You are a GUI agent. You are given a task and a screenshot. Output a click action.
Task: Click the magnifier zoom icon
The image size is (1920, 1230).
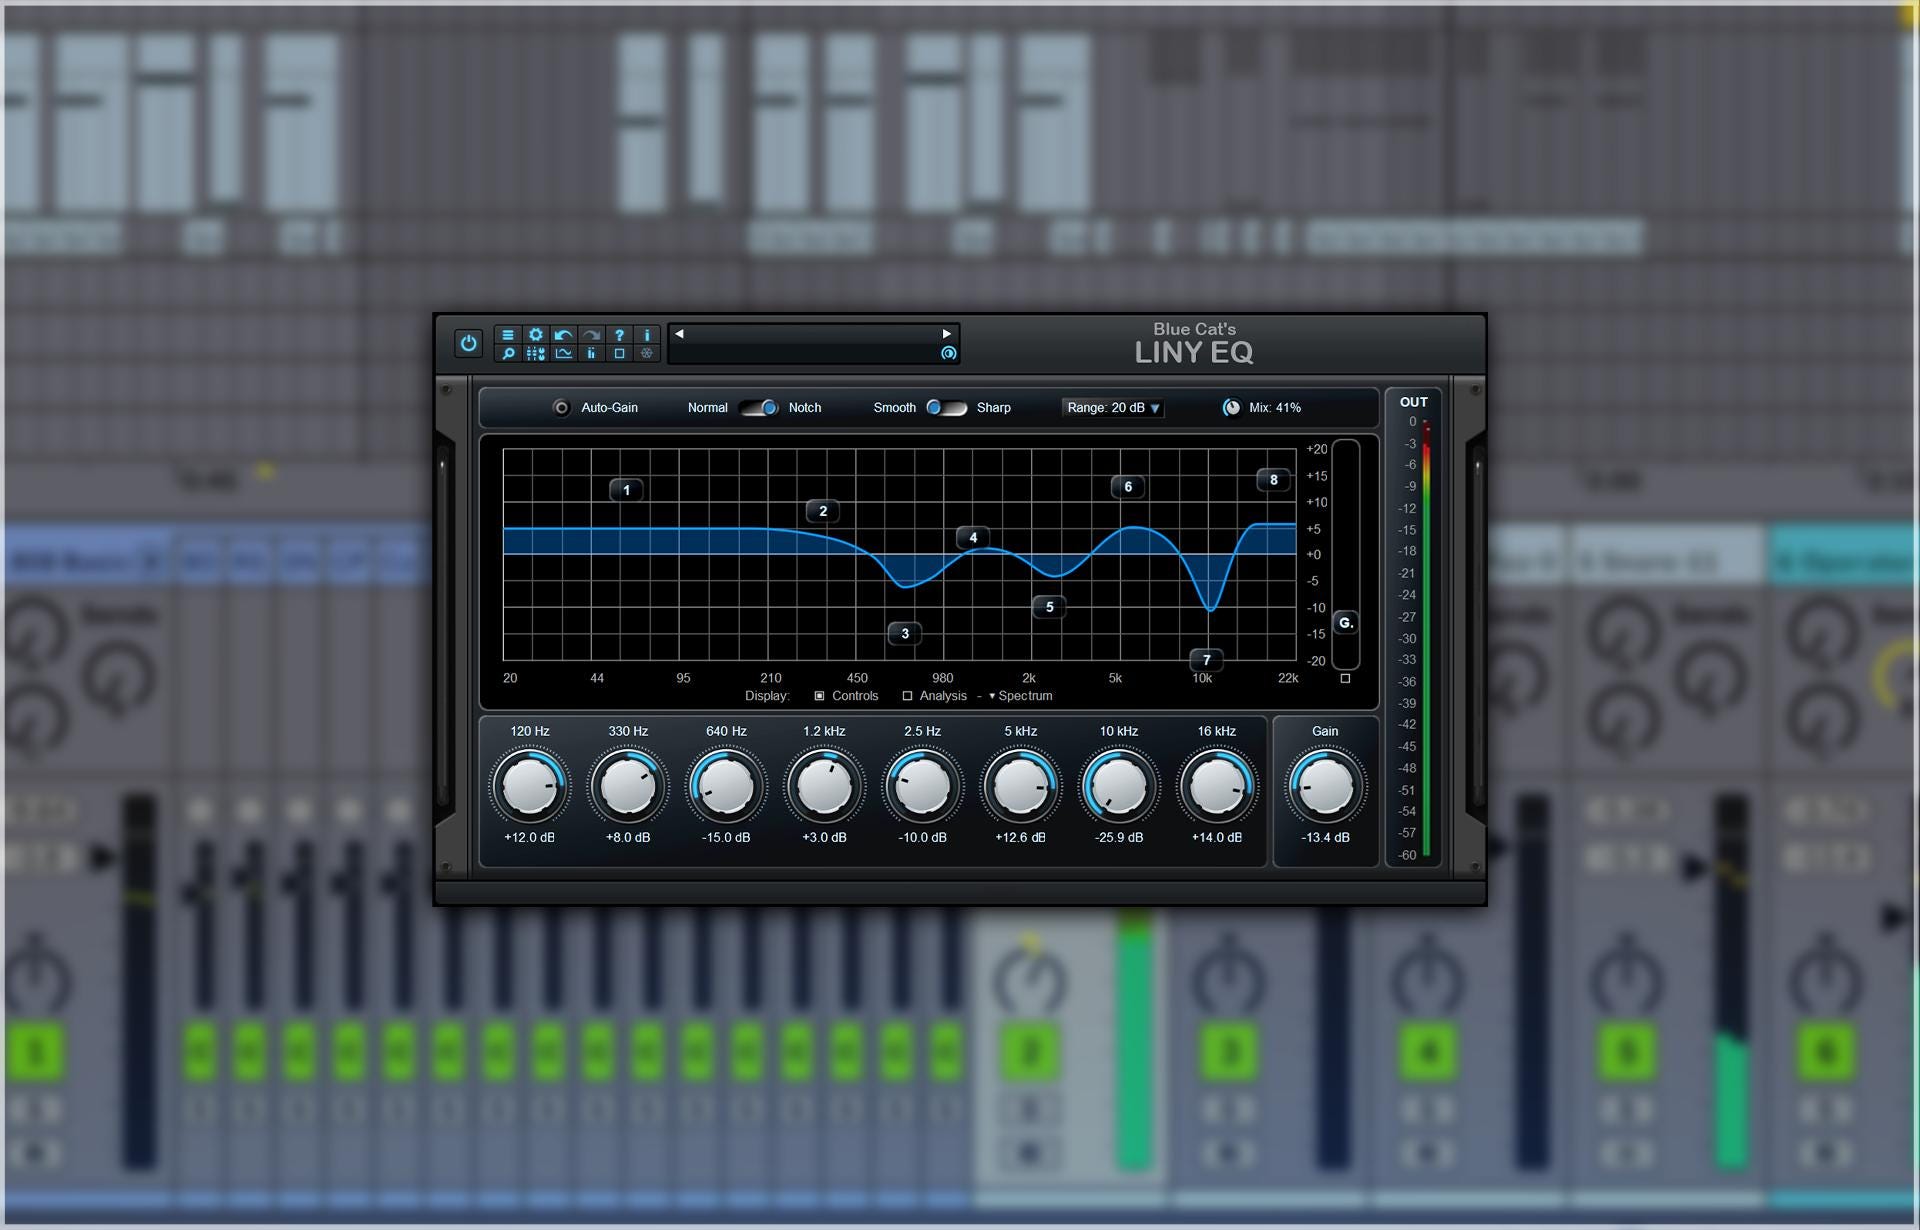508,353
